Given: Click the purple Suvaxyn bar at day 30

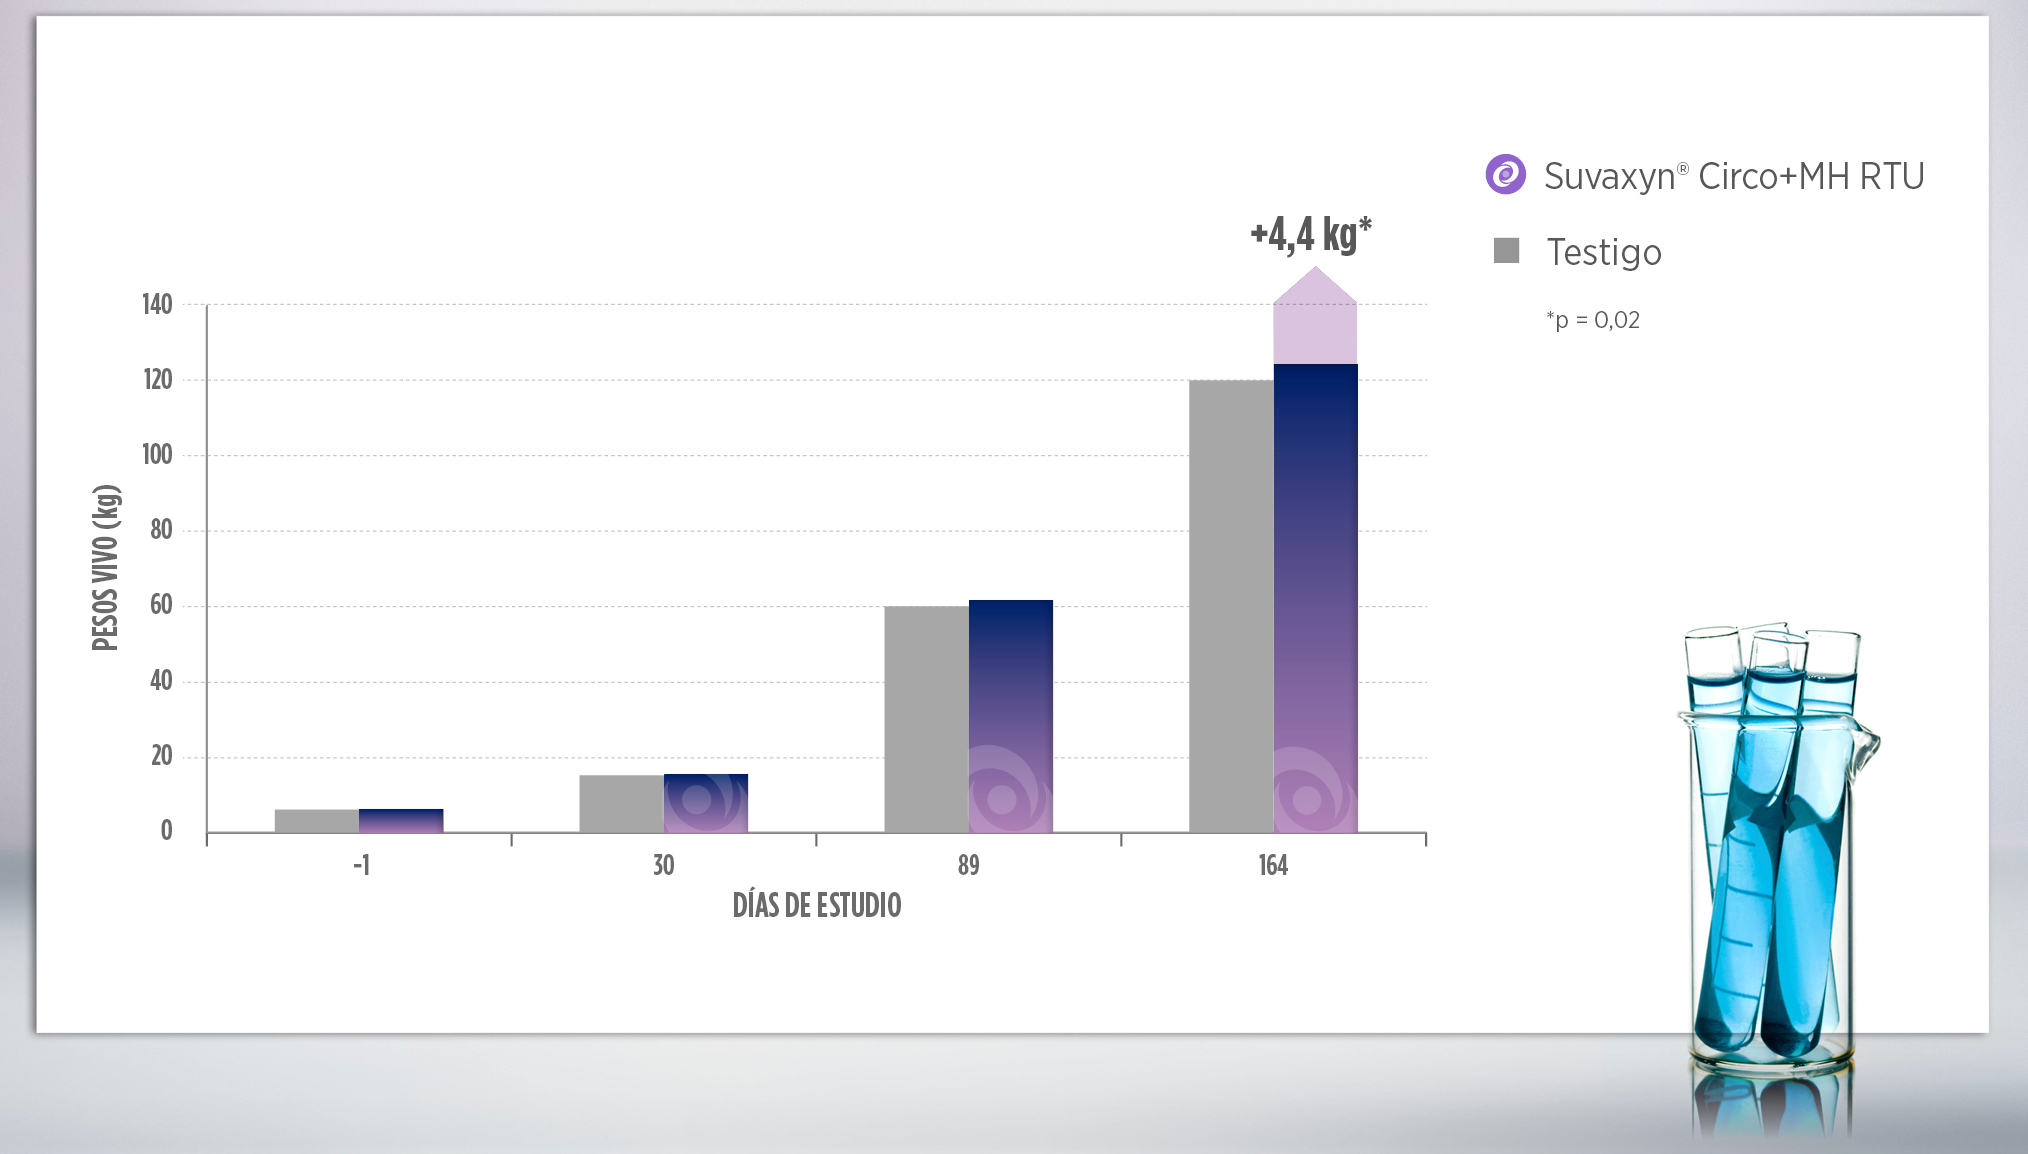Looking at the screenshot, I should (x=705, y=803).
